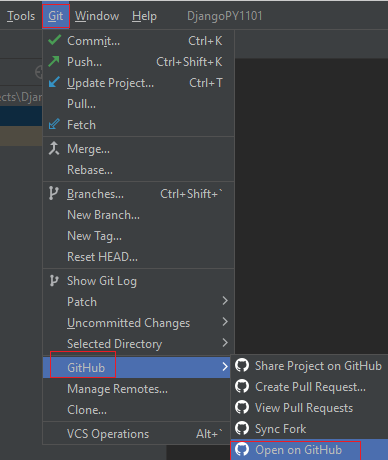Expand the Selected Directory submenu arrow
This screenshot has height=460, width=388.
click(x=225, y=343)
